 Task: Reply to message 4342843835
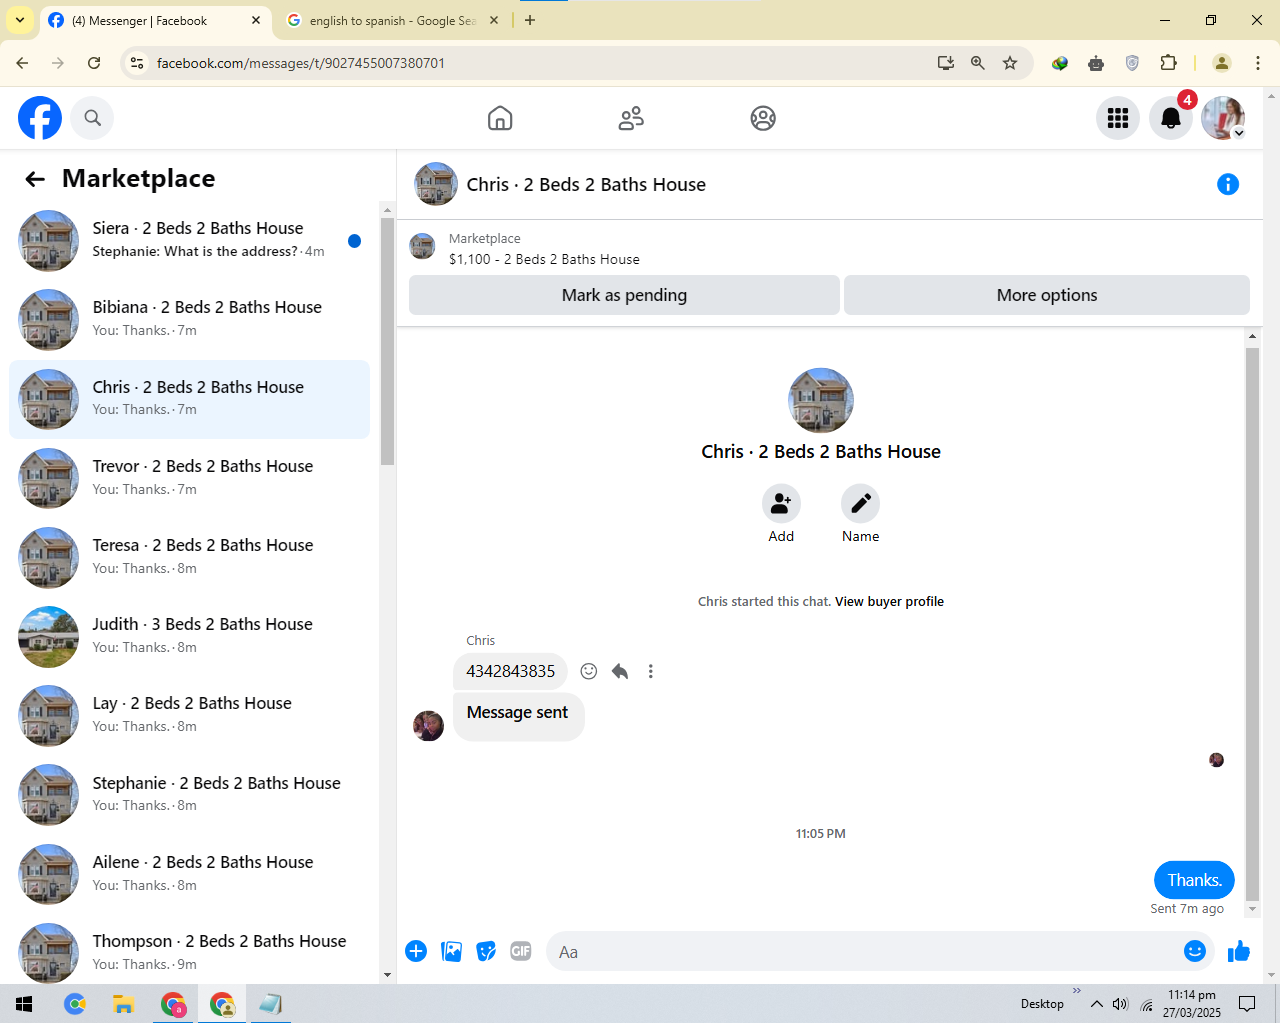(620, 671)
